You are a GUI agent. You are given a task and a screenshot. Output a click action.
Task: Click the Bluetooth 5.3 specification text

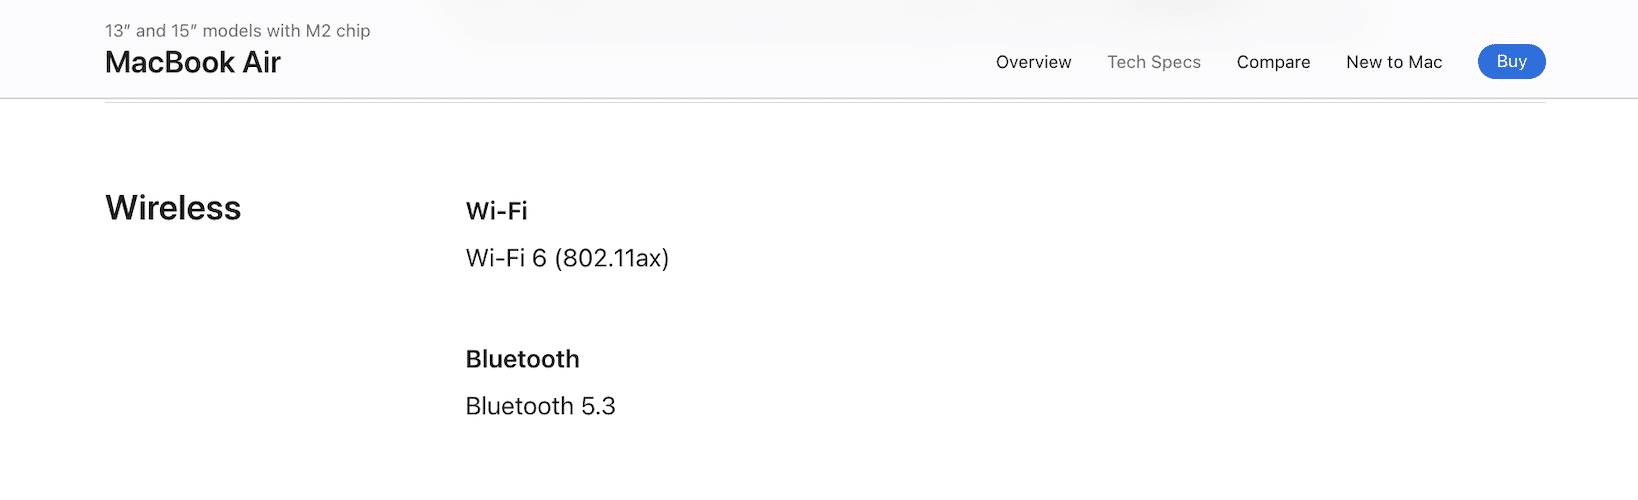[x=540, y=406]
